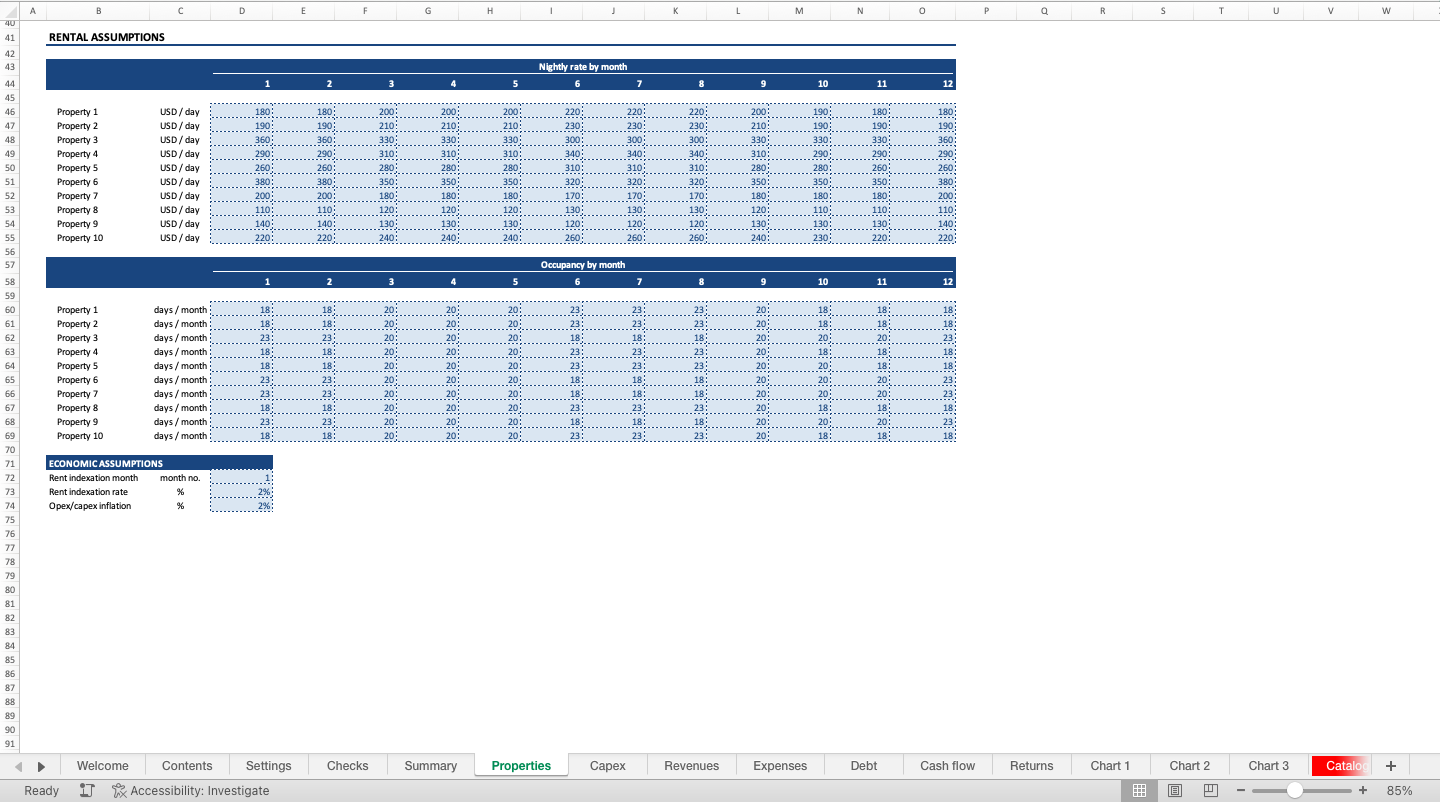Zoom in using the plus icon

click(1361, 790)
